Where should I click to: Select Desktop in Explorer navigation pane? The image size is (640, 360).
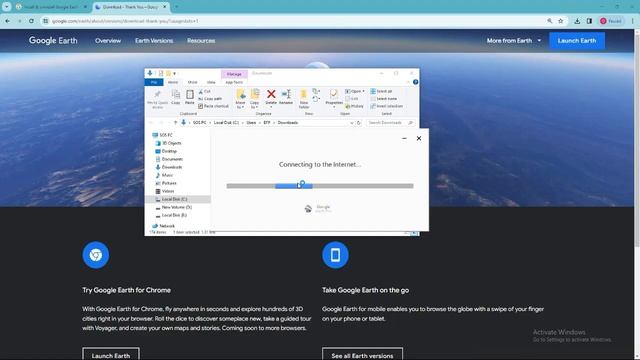[x=169, y=151]
